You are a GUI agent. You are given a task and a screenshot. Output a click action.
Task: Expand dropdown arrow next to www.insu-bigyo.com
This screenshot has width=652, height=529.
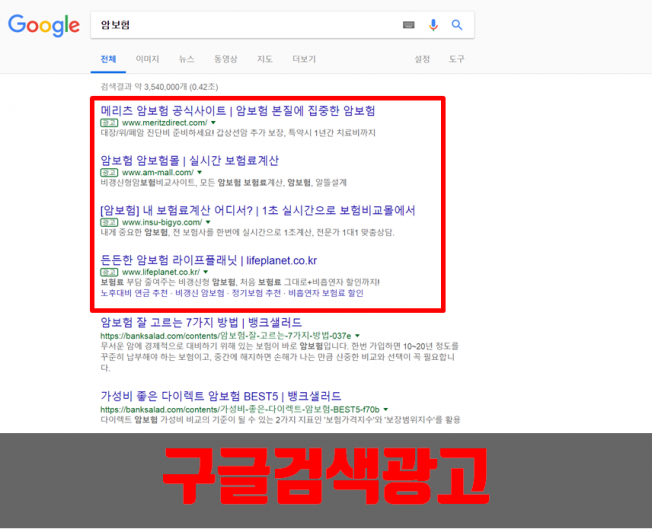[208, 222]
